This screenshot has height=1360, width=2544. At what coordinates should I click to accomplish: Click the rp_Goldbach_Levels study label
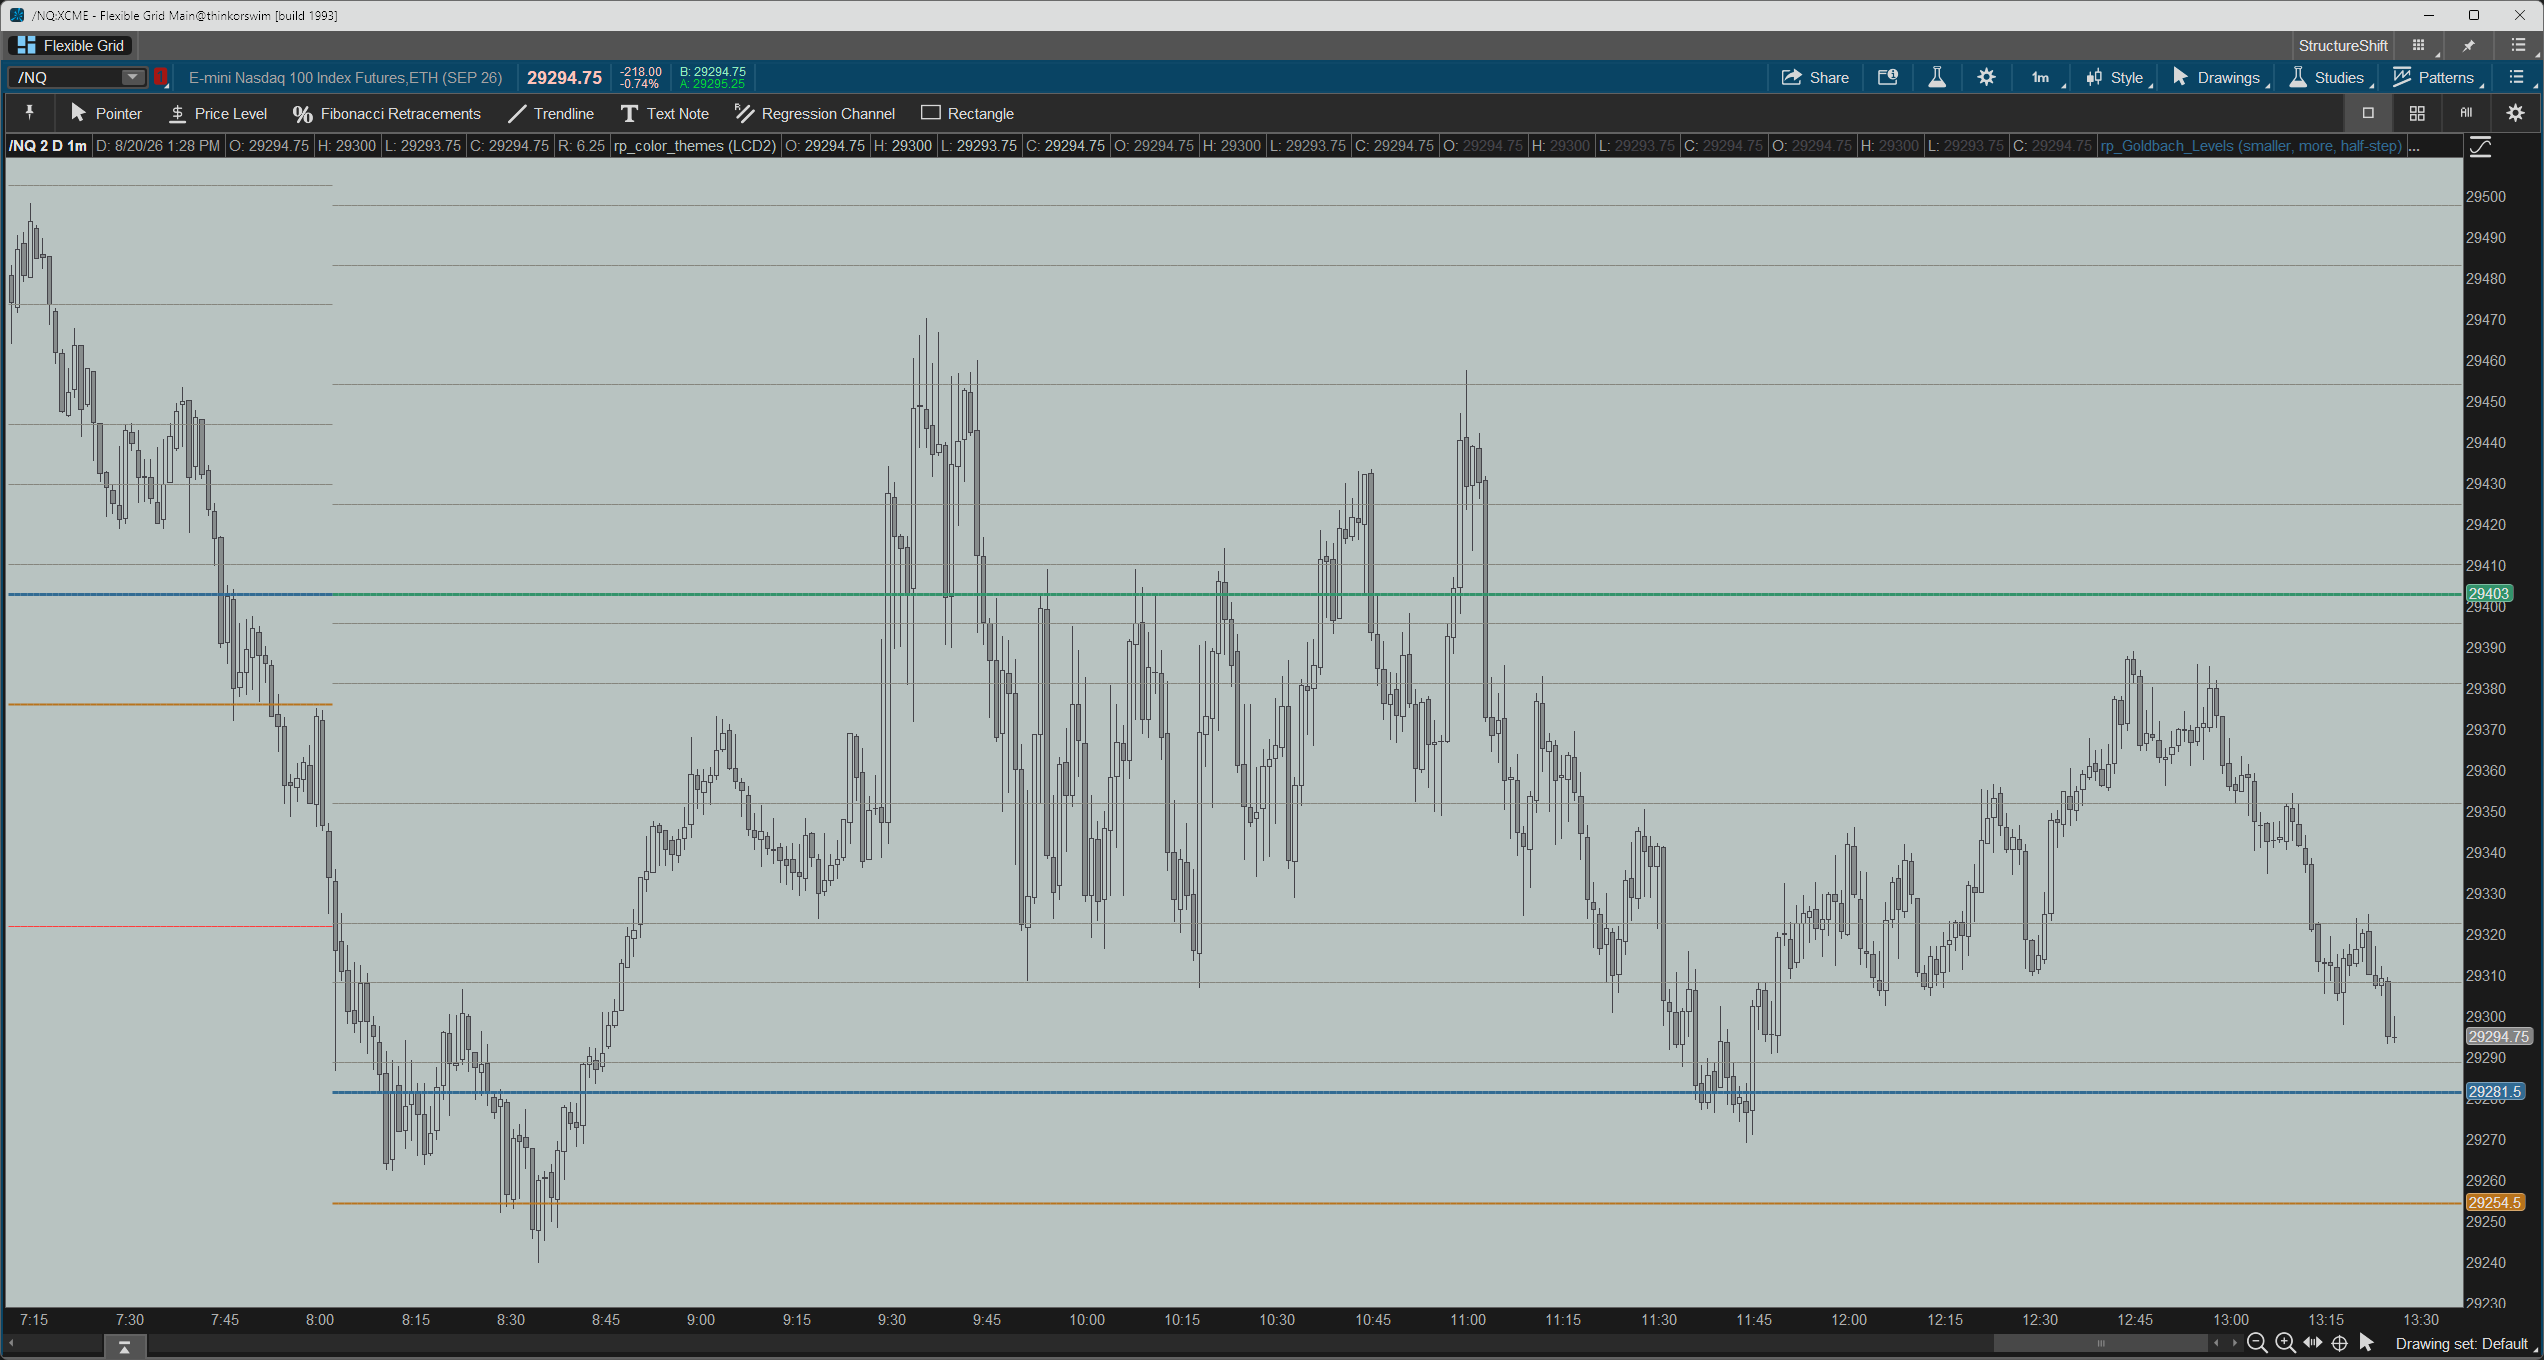click(2251, 146)
